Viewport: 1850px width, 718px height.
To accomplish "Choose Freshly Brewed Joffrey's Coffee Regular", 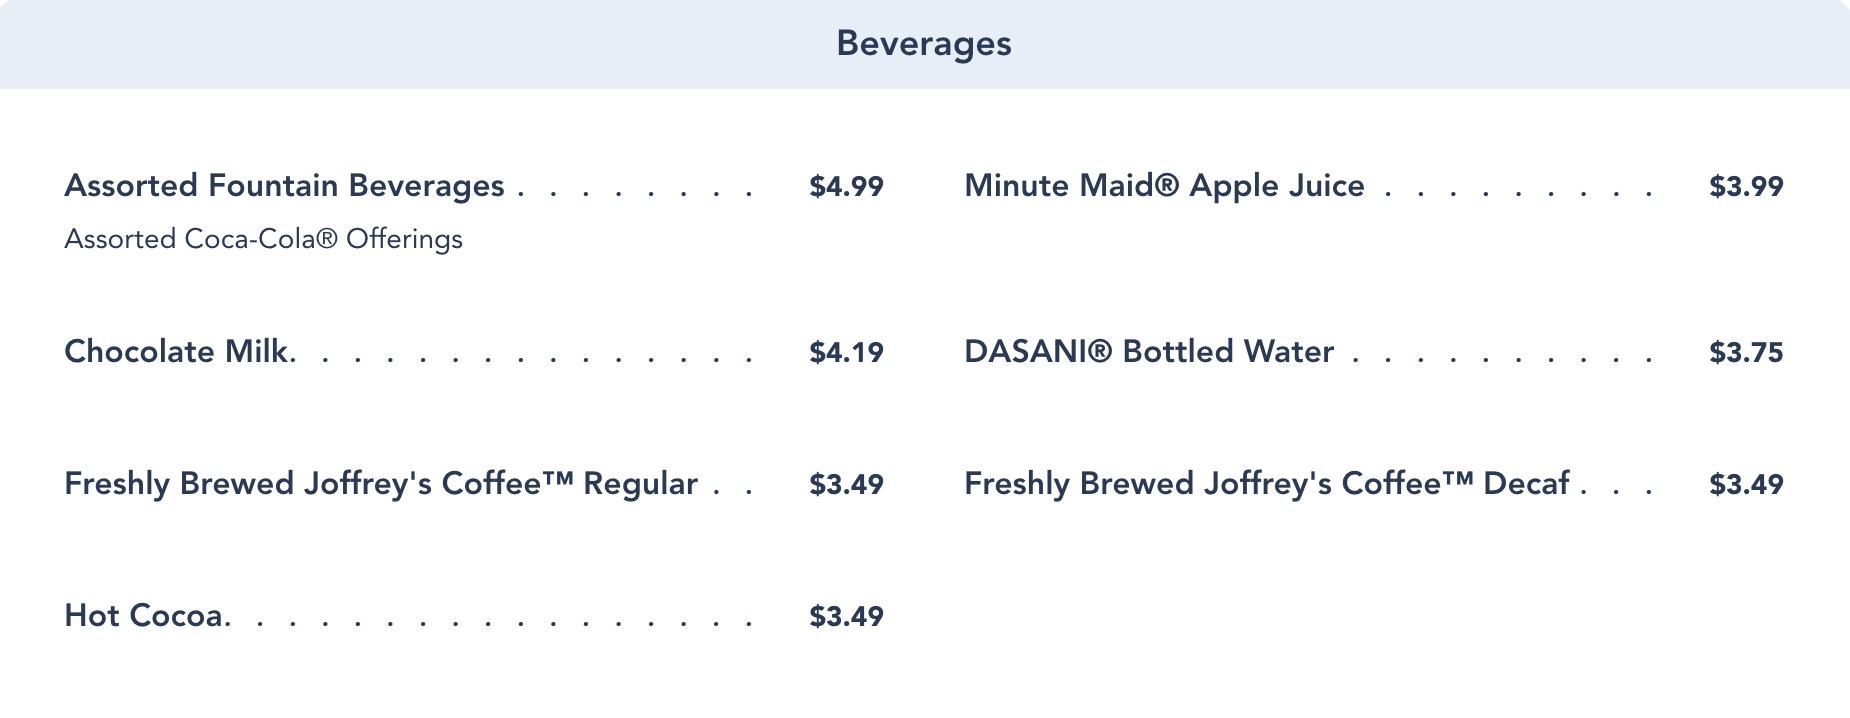I will [380, 484].
